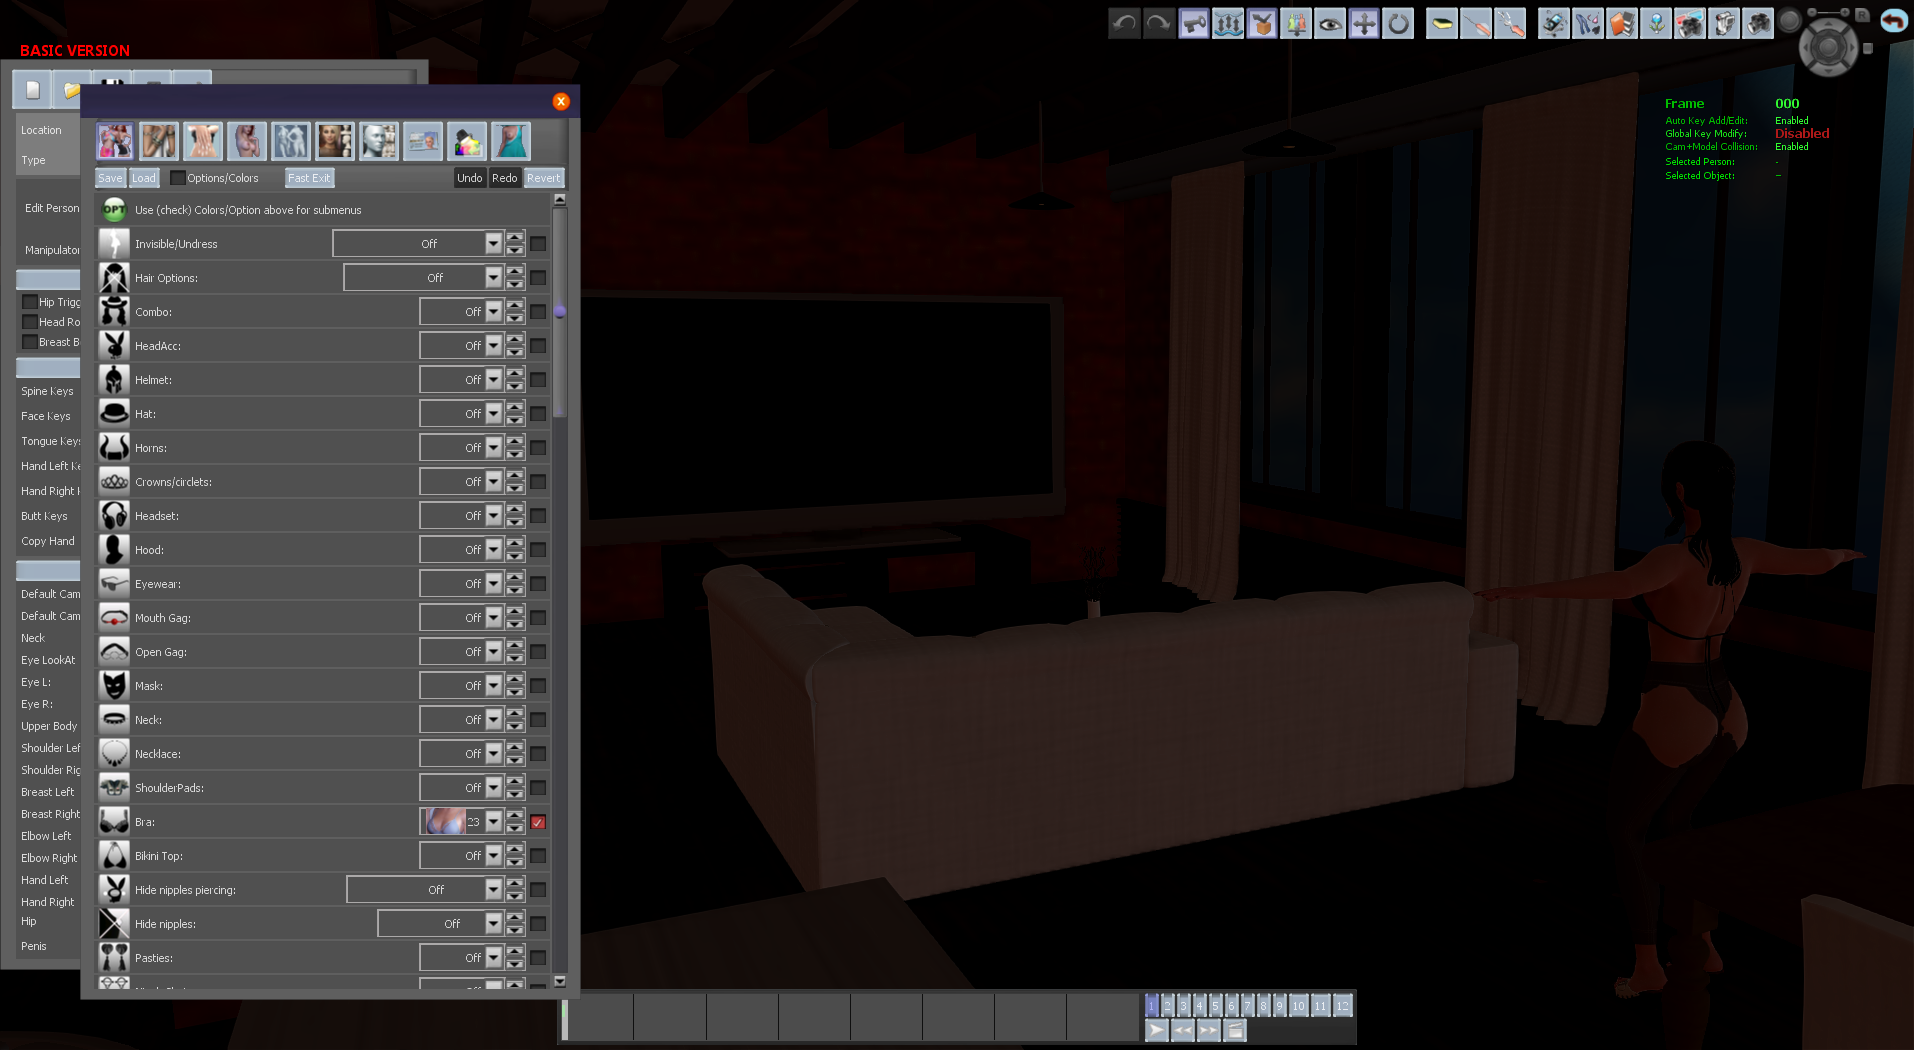
Task: Click the Load button
Action: [x=144, y=178]
